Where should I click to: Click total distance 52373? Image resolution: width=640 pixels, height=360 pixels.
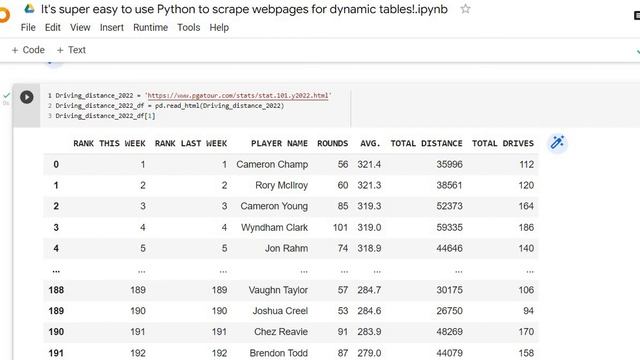(x=449, y=206)
